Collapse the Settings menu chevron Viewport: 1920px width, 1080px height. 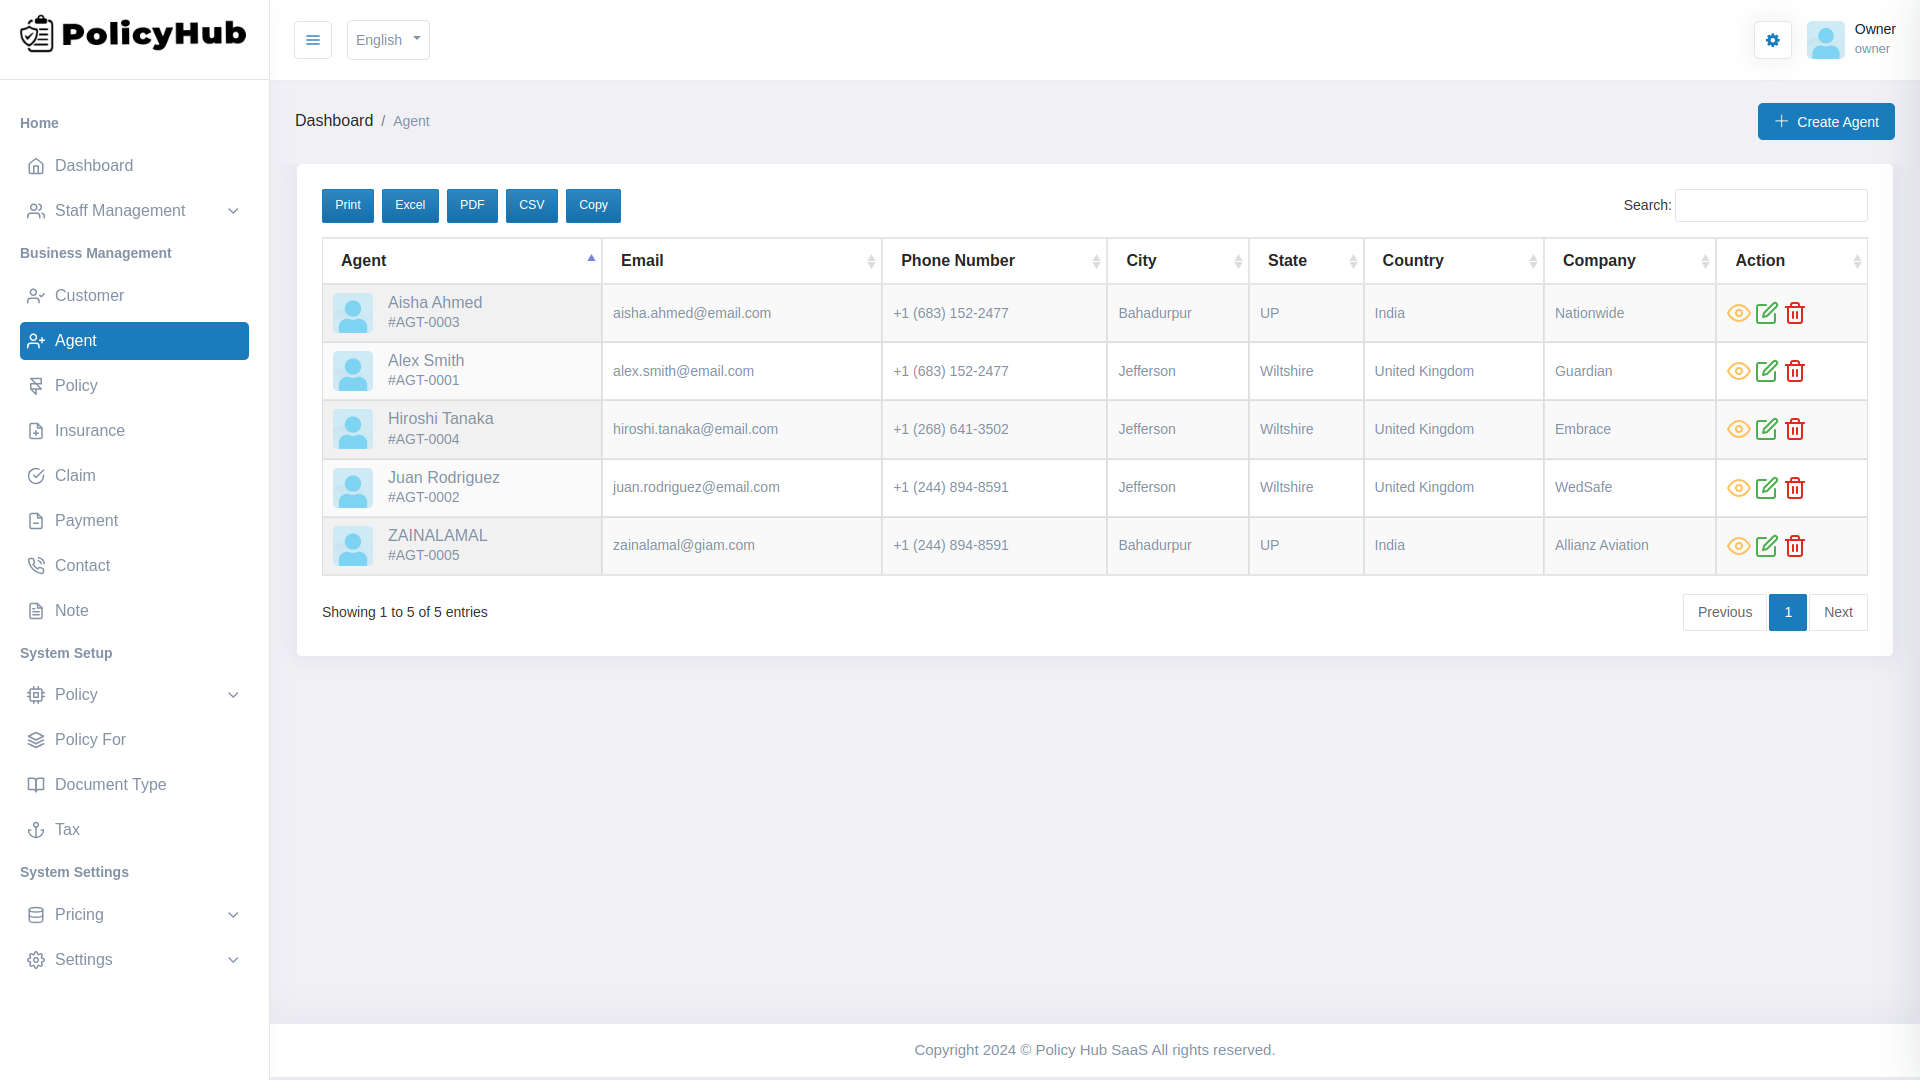click(233, 959)
